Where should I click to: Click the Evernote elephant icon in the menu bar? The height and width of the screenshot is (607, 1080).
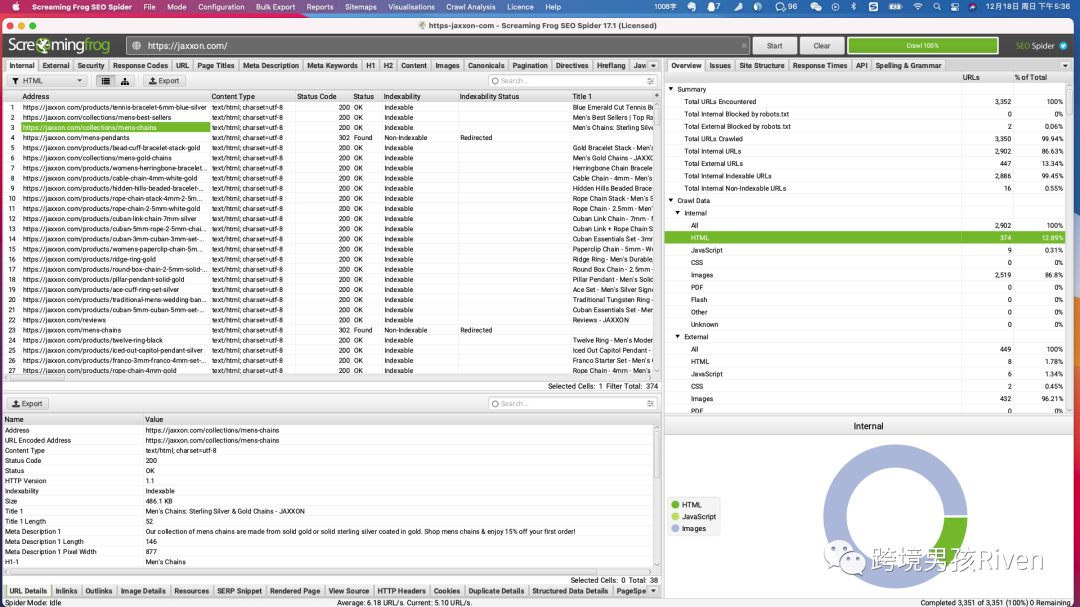[x=692, y=7]
